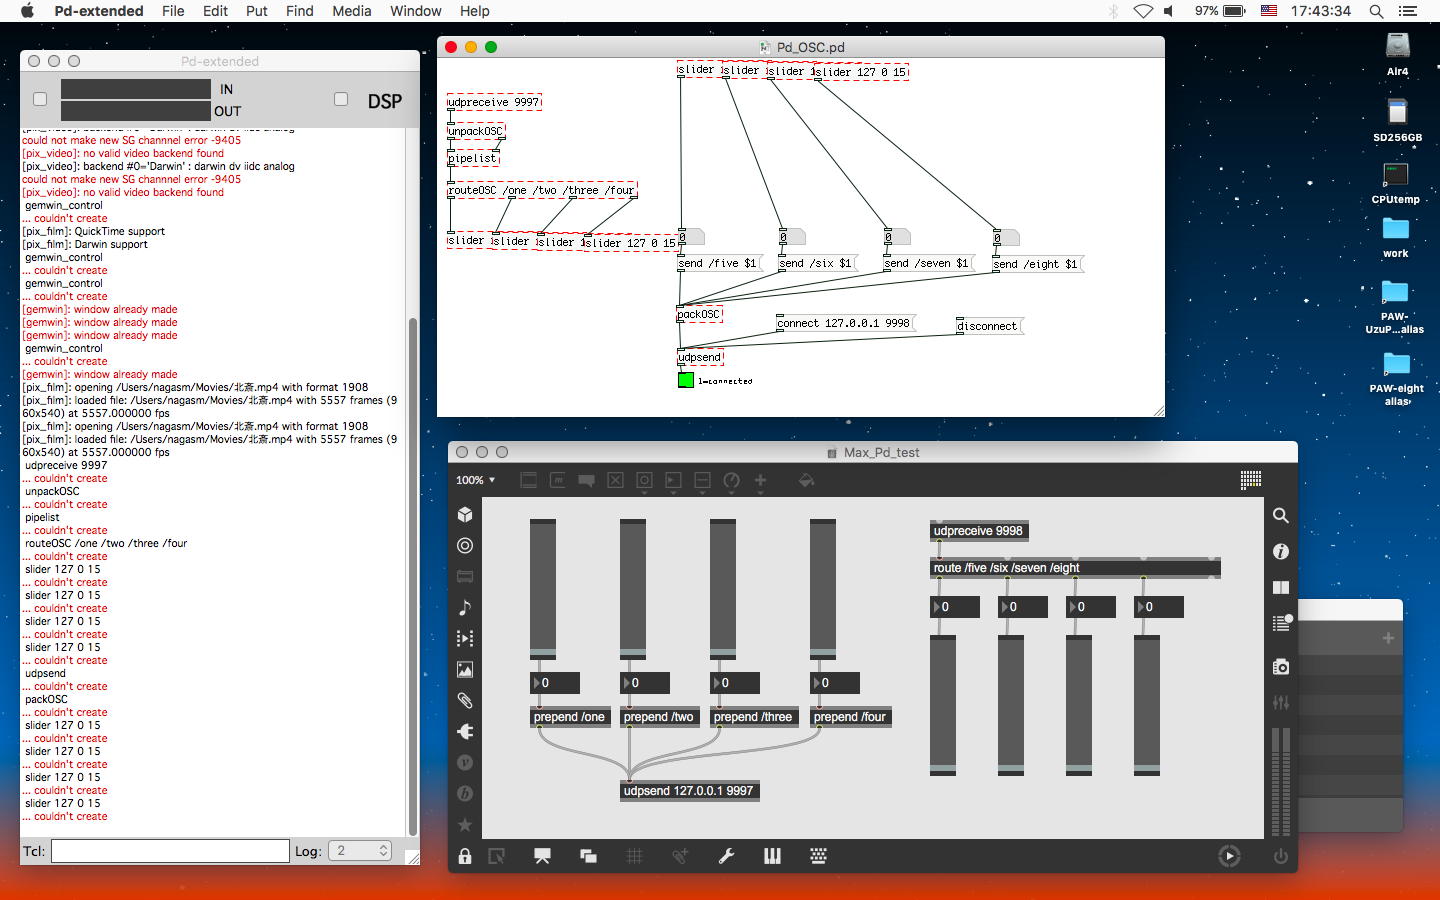Toggle the green connected box in Pd_OSC patch

(x=685, y=380)
